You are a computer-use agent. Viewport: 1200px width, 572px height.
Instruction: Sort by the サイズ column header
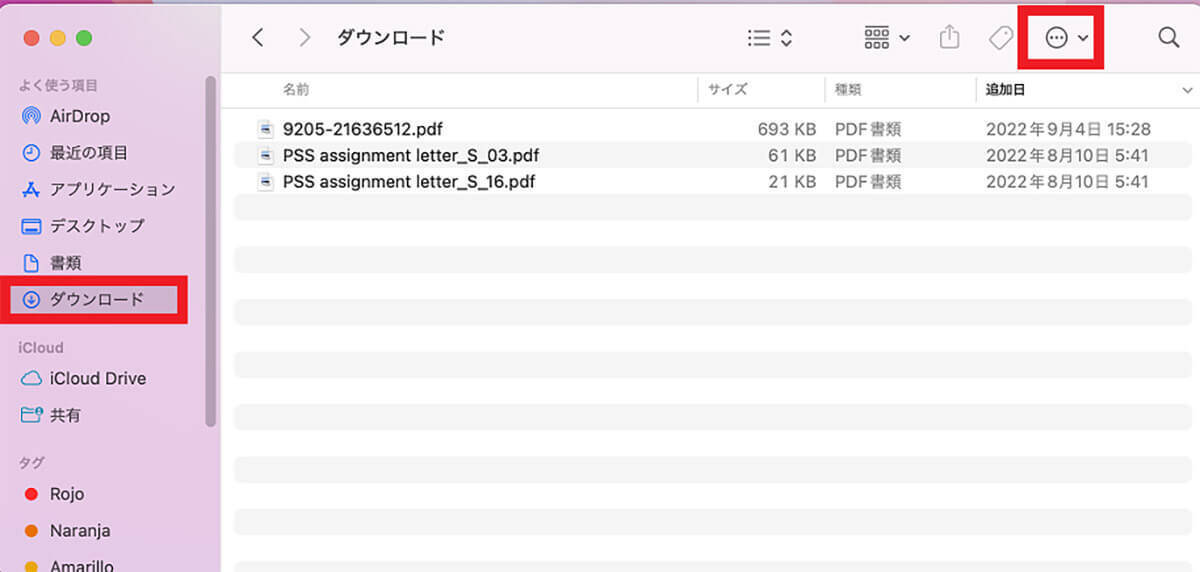(728, 90)
